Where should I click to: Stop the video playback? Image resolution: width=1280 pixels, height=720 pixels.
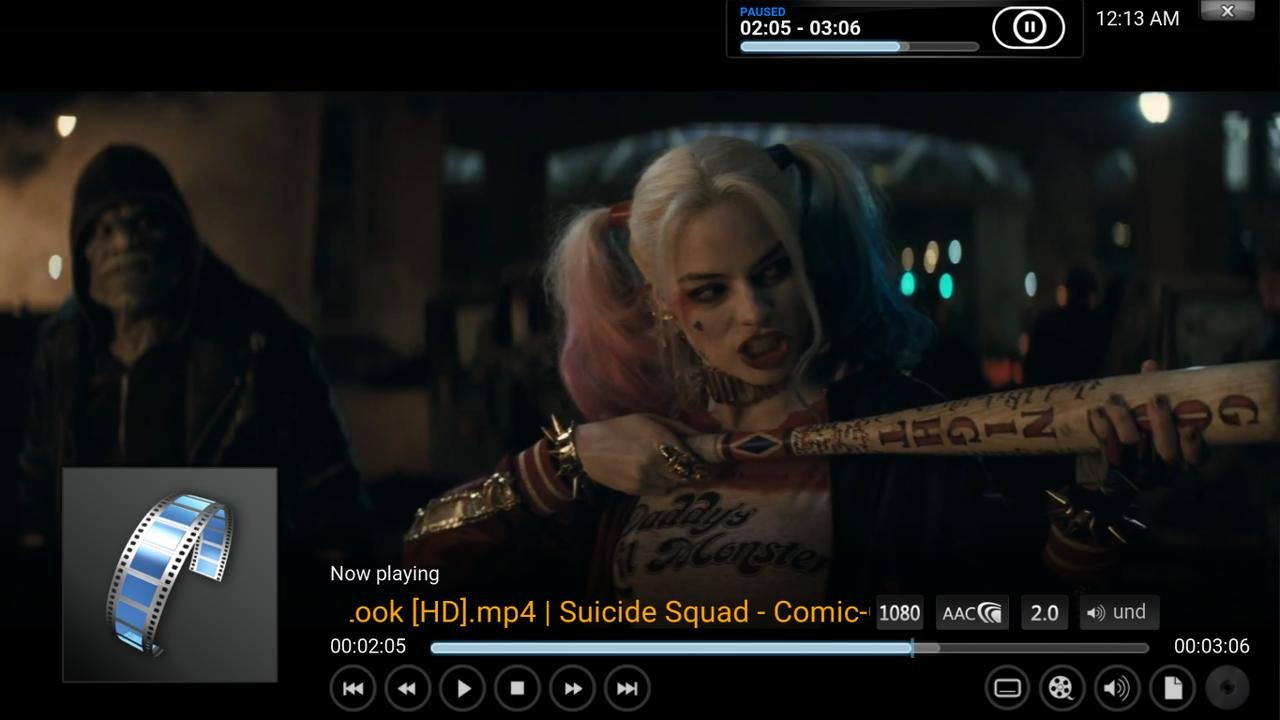click(517, 688)
